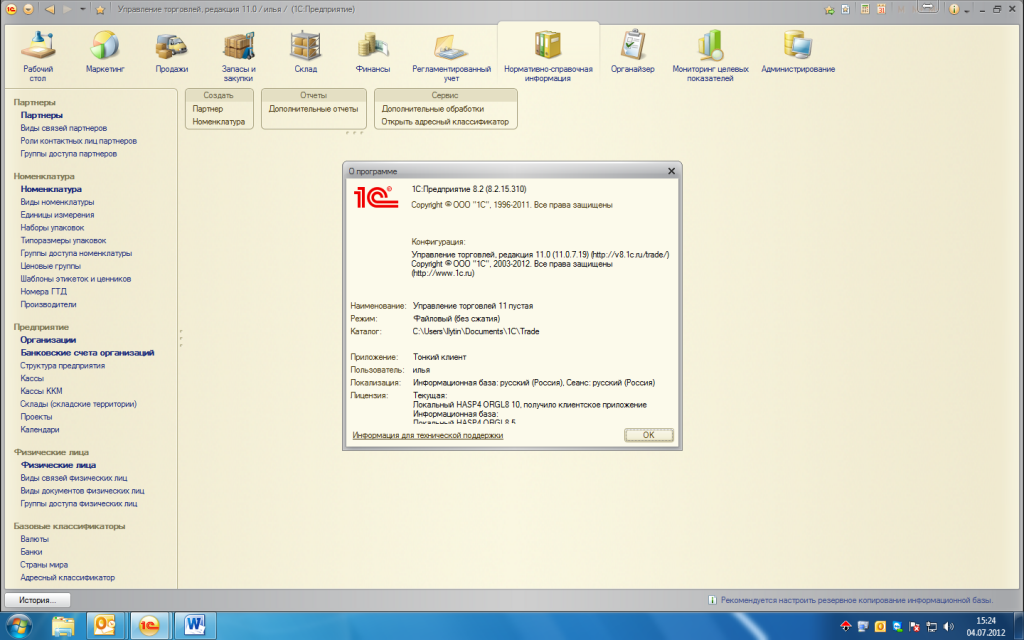Open Производители
This screenshot has width=1024, height=640.
(48, 305)
